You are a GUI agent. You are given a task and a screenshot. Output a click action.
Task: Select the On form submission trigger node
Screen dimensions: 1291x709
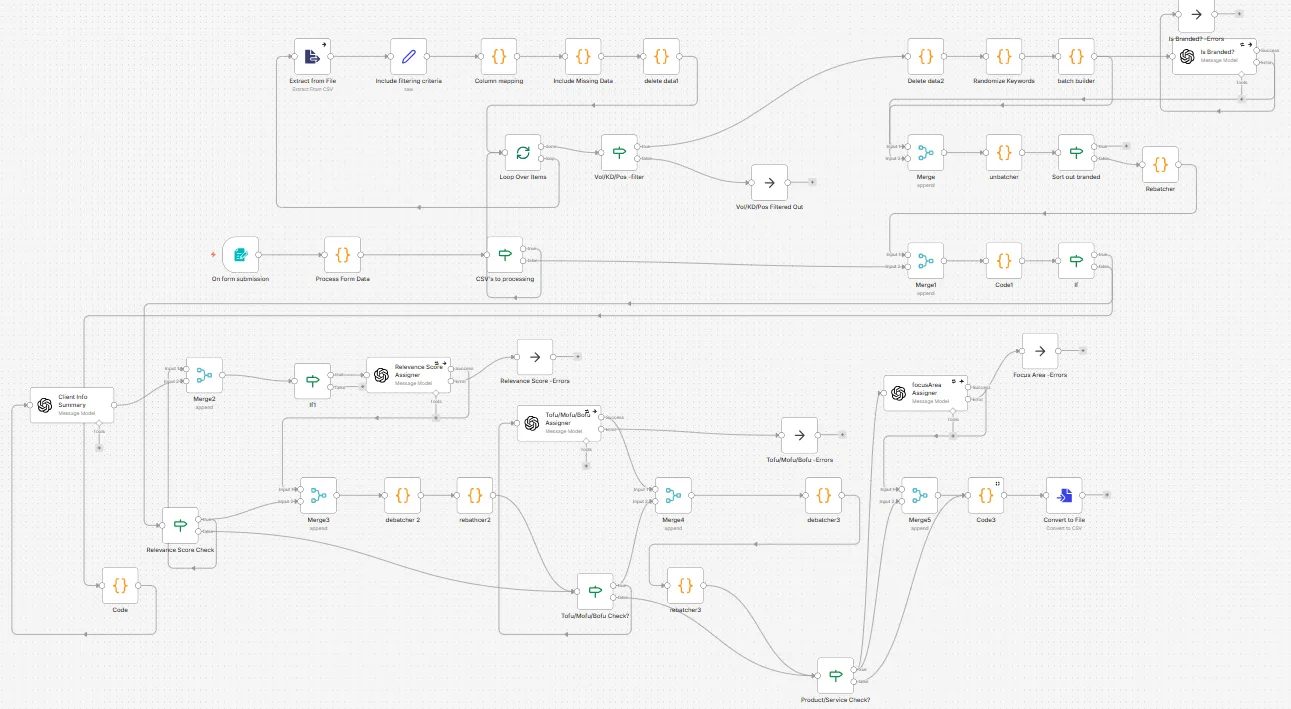point(240,255)
